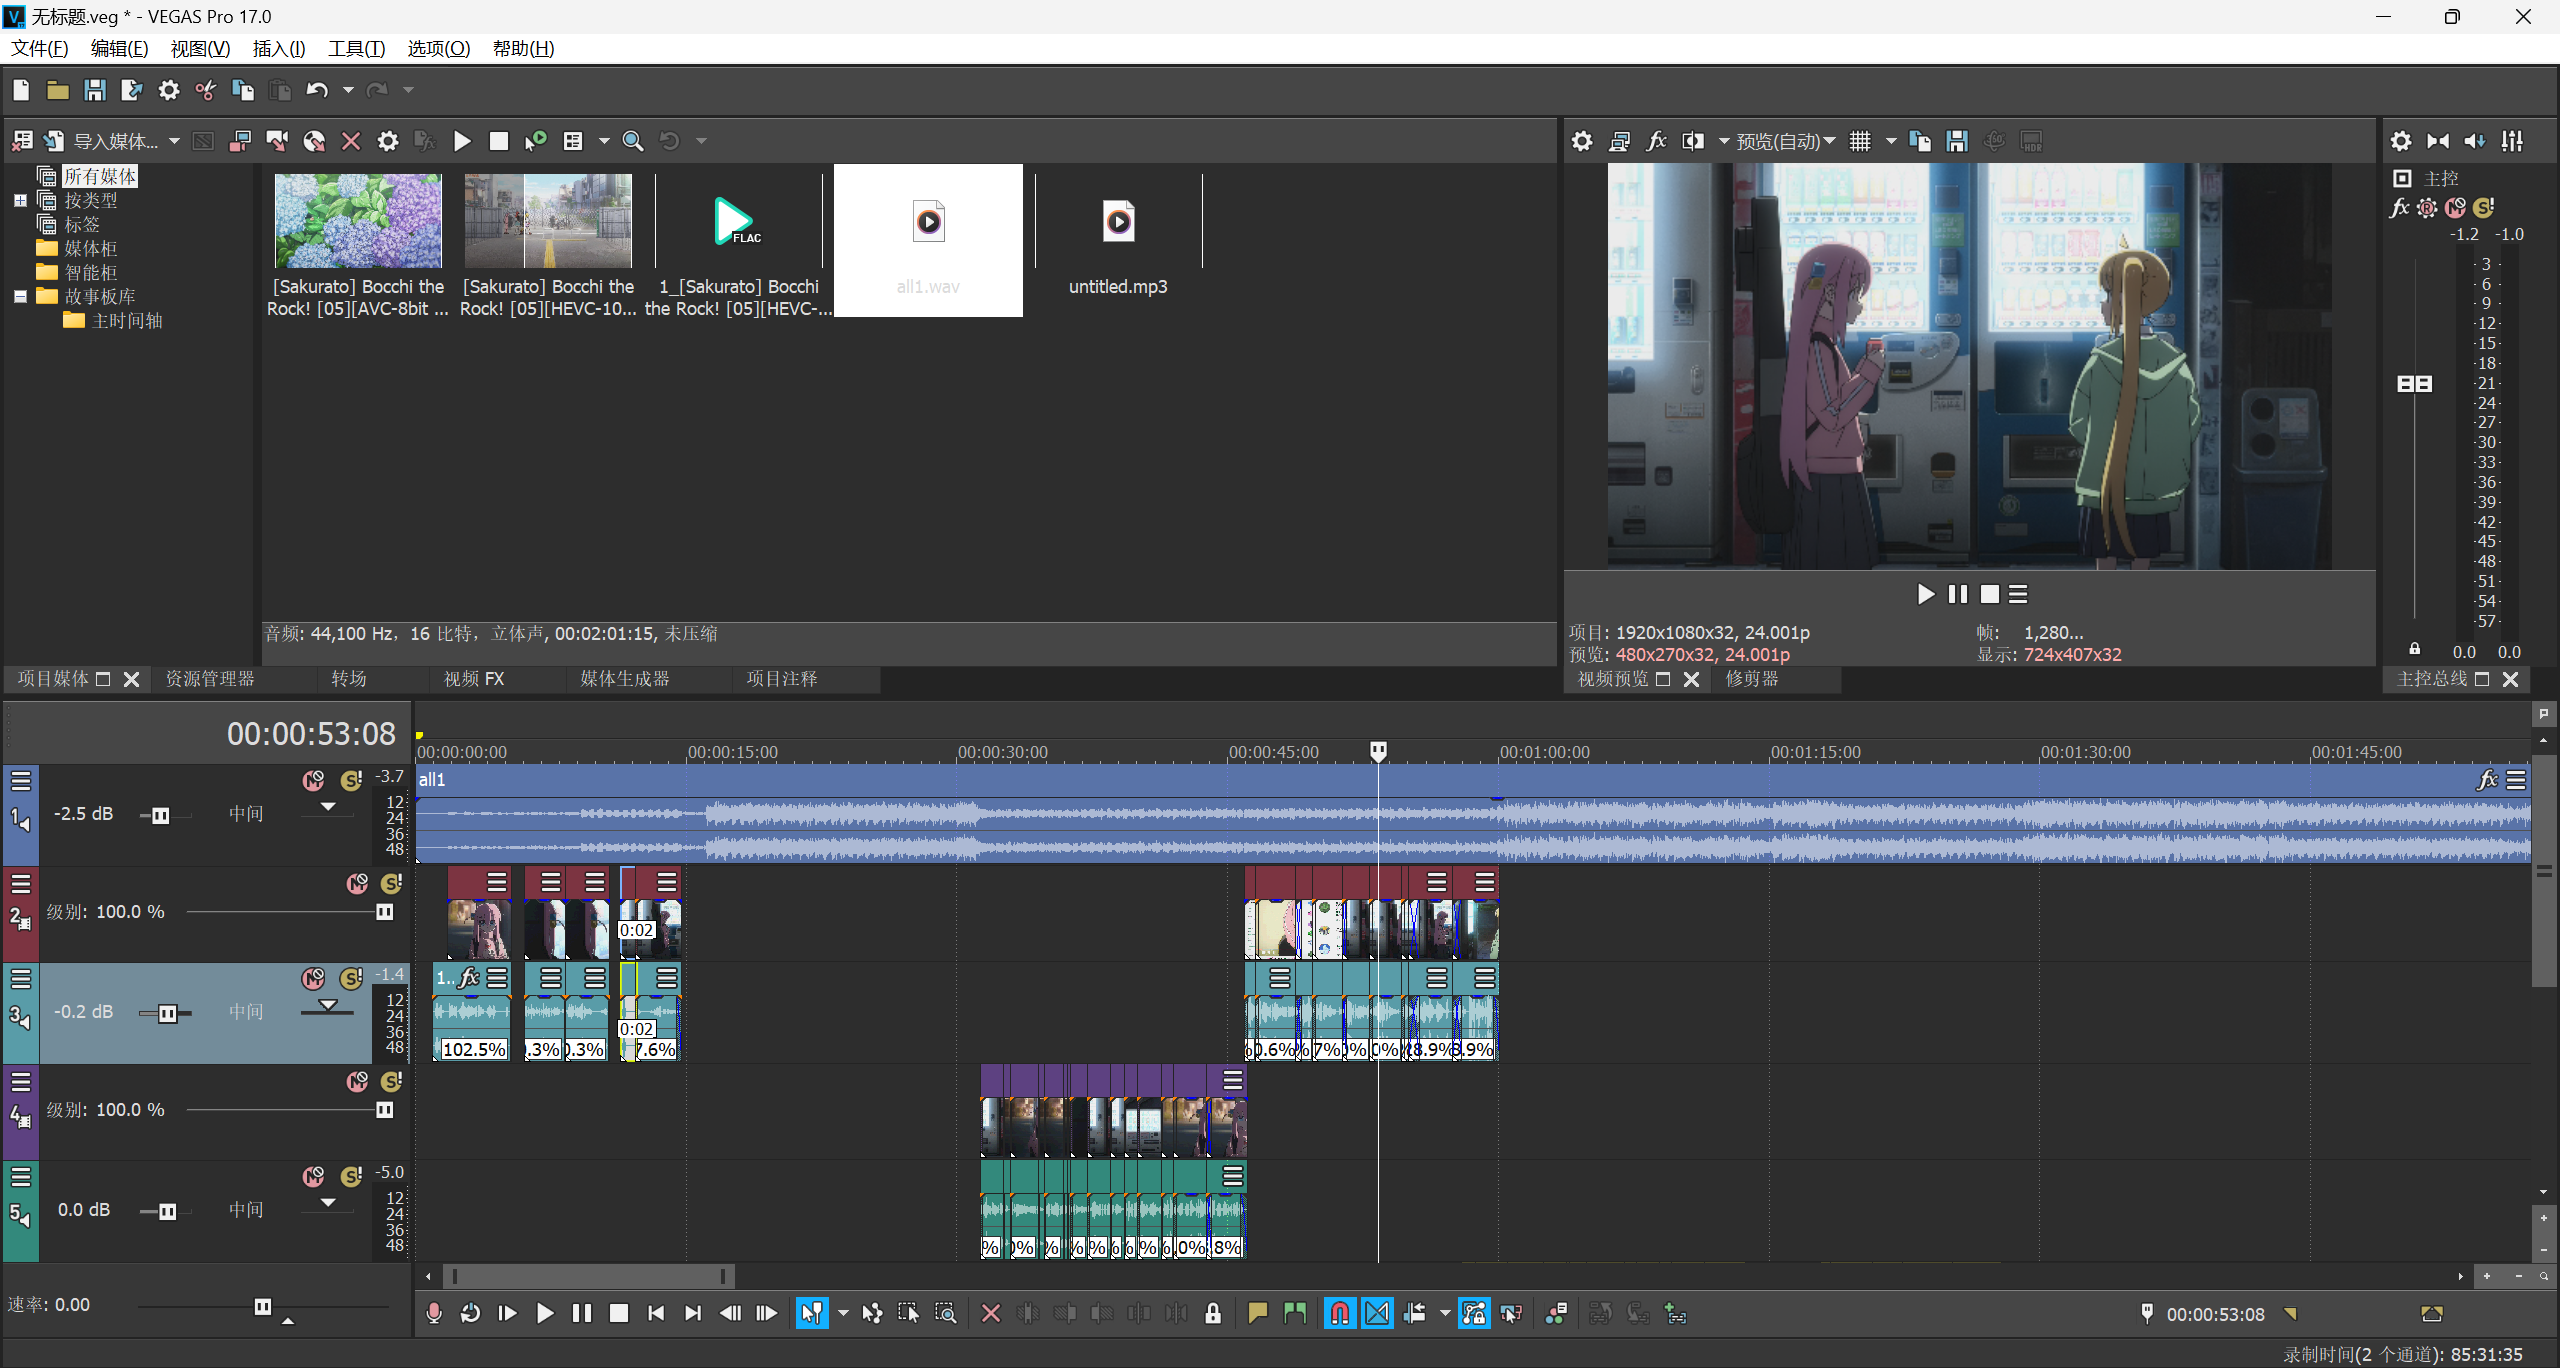Select the zoom edit tool
Screen dimensions: 2560x1368
(945, 1313)
